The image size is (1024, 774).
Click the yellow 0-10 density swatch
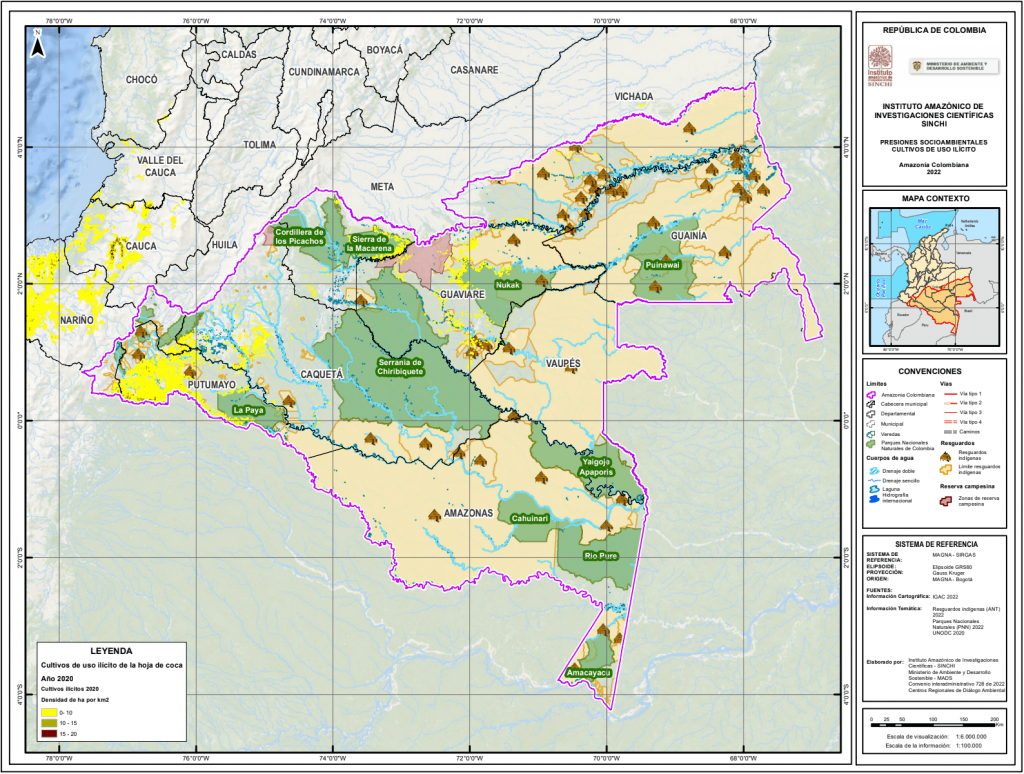tap(48, 713)
